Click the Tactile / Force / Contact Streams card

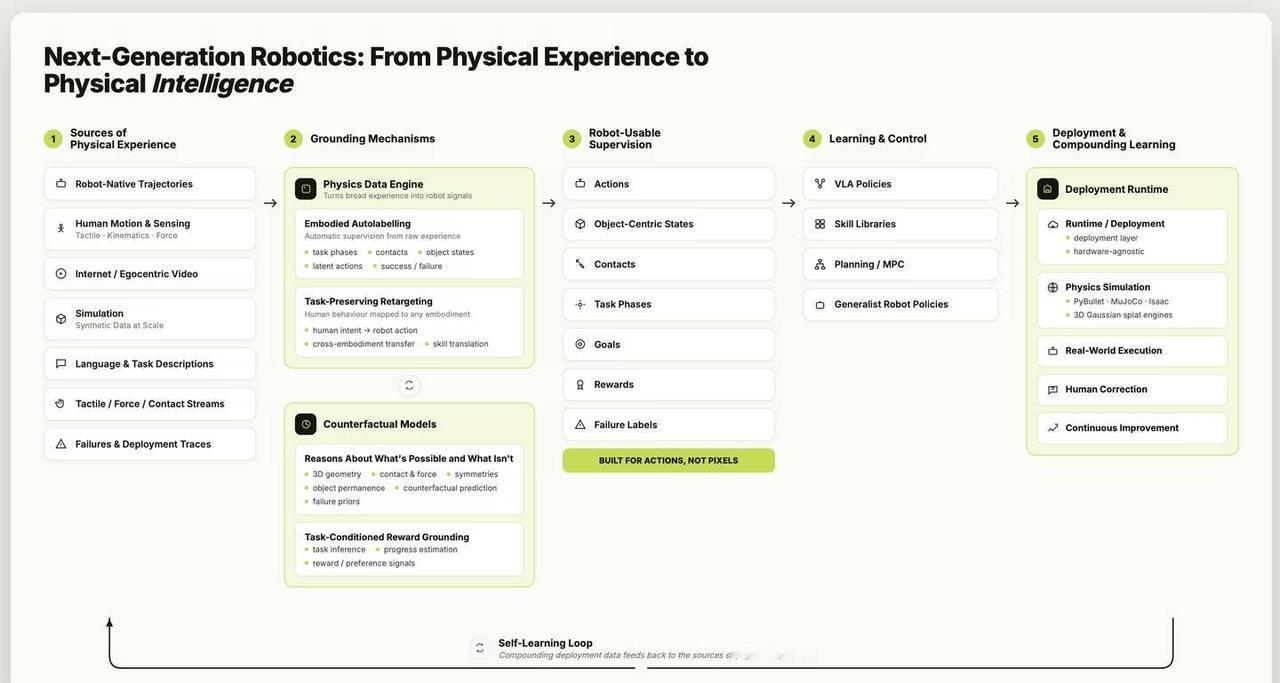(150, 404)
